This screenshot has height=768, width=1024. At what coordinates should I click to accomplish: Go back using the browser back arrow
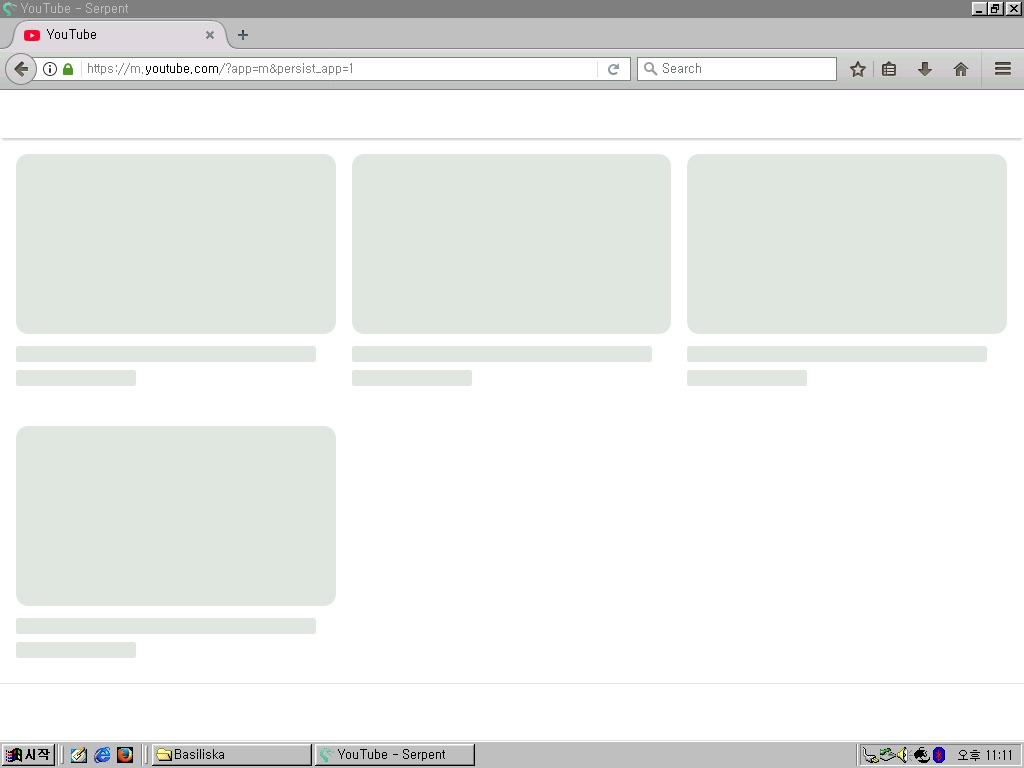21,69
